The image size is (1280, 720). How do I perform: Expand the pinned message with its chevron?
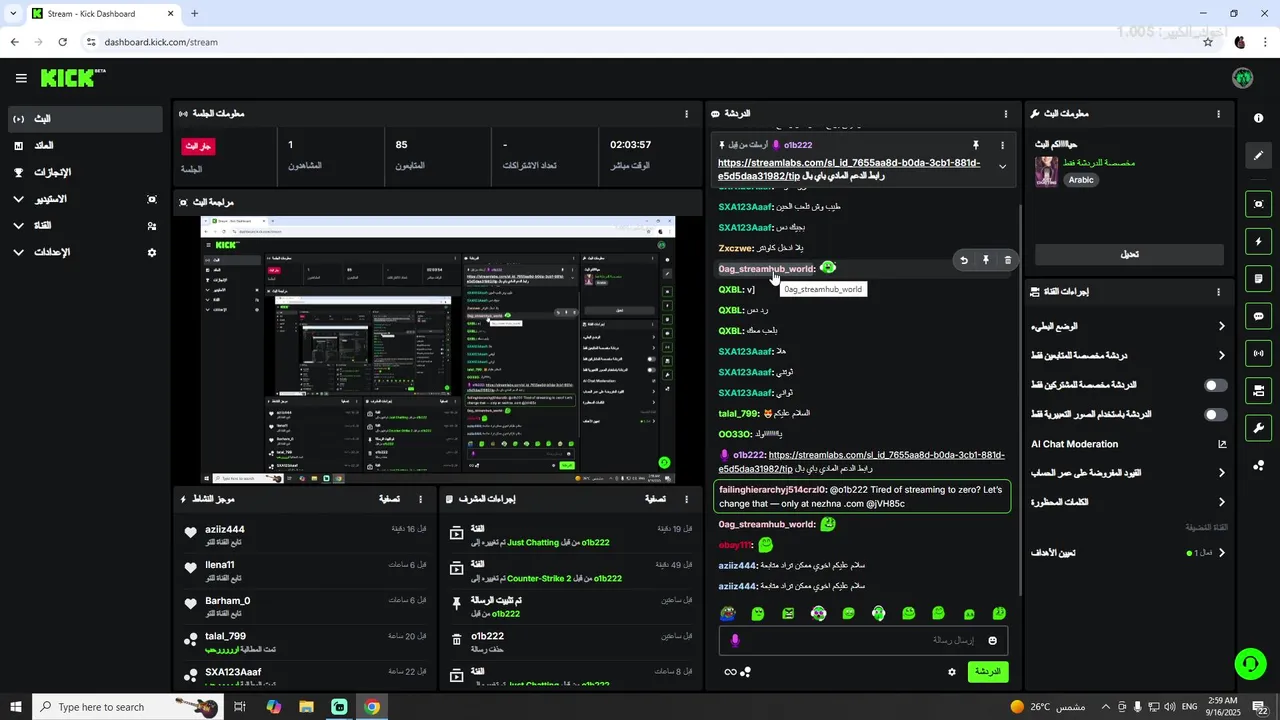(1002, 167)
